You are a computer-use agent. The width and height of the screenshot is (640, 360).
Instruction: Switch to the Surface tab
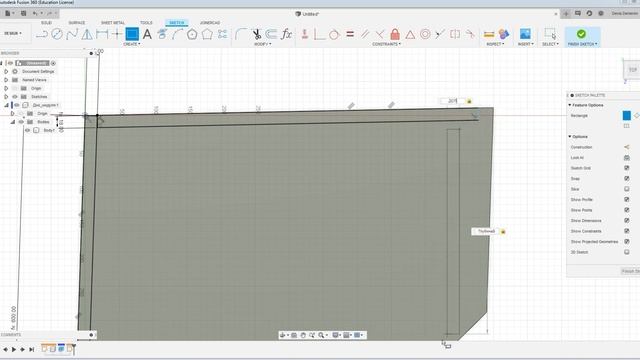(x=76, y=23)
